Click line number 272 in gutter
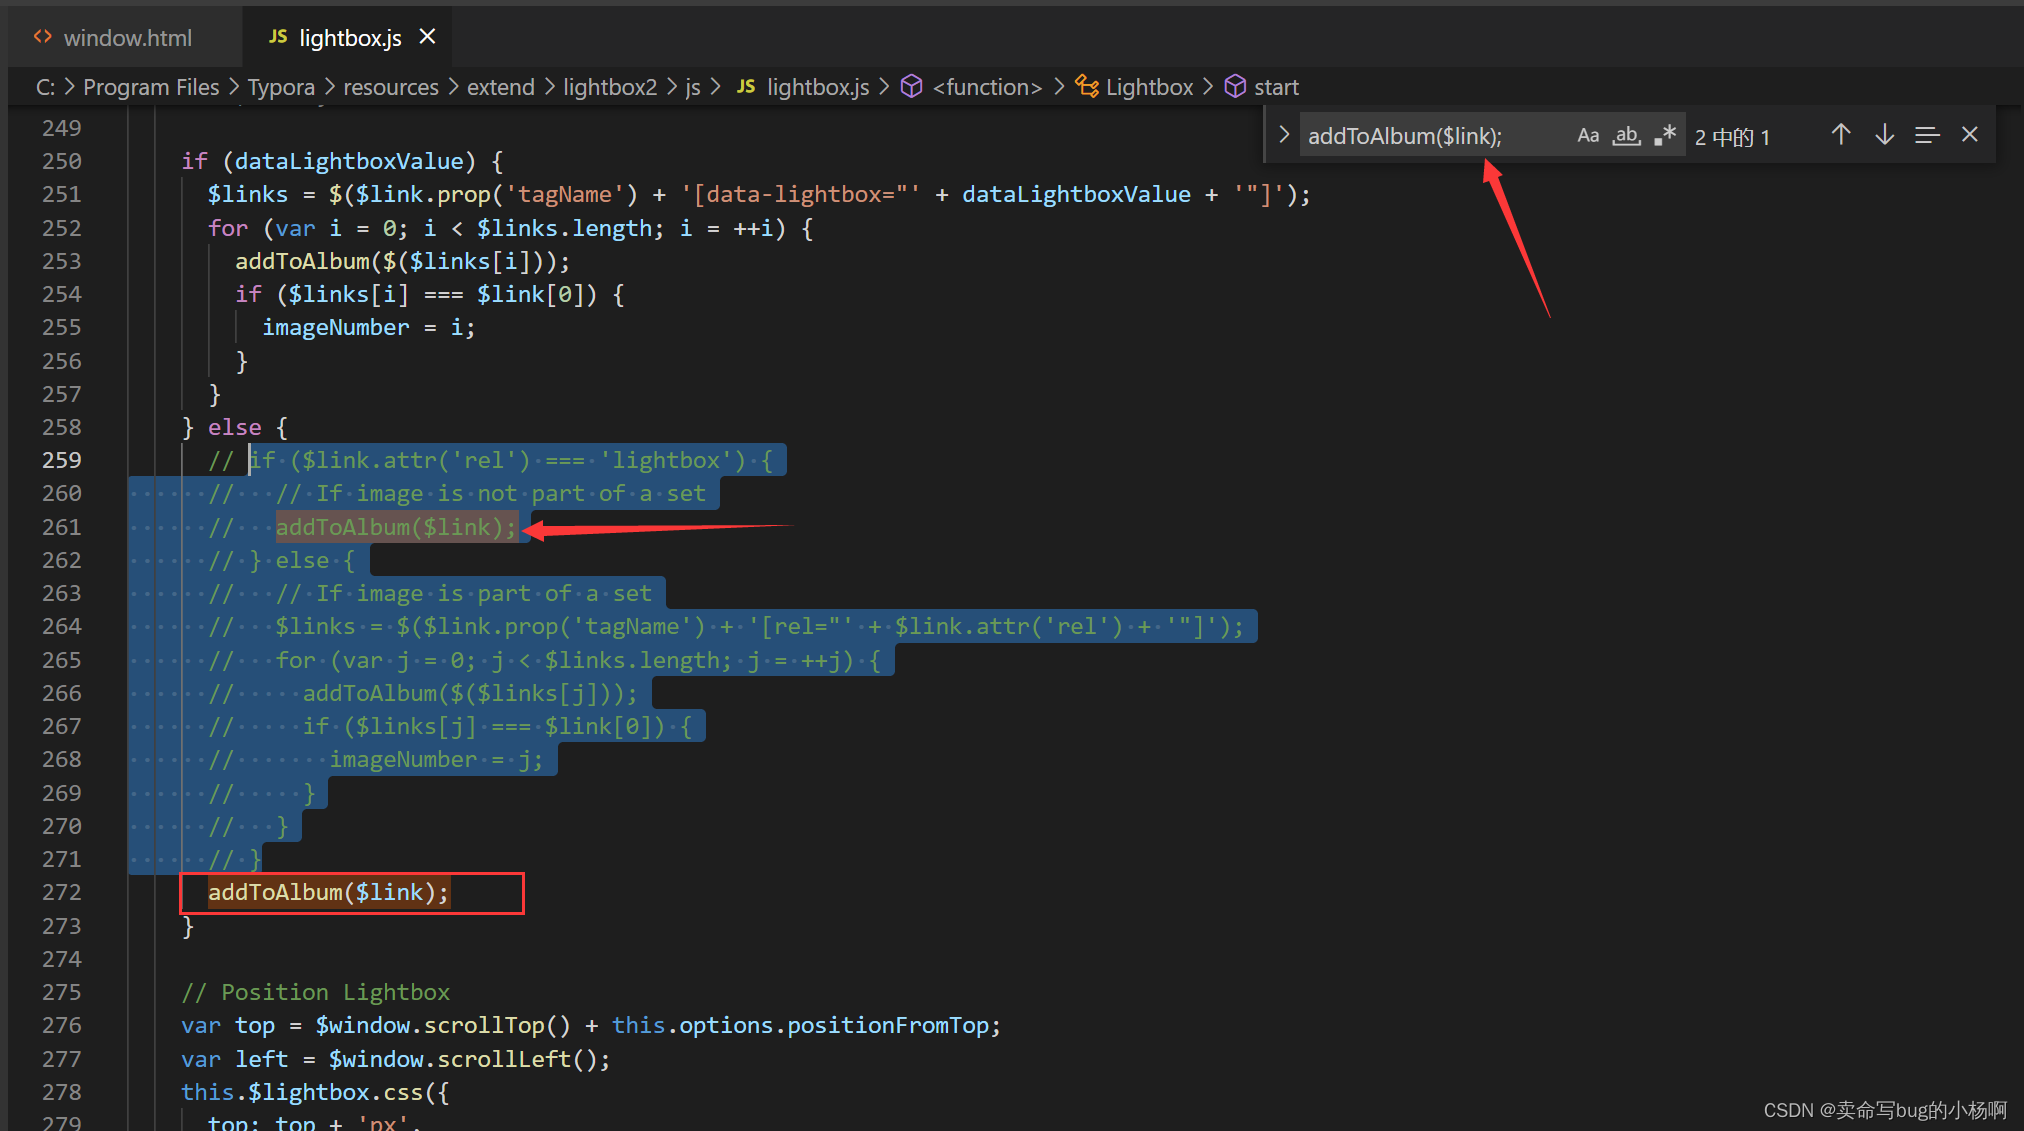 click(x=62, y=892)
